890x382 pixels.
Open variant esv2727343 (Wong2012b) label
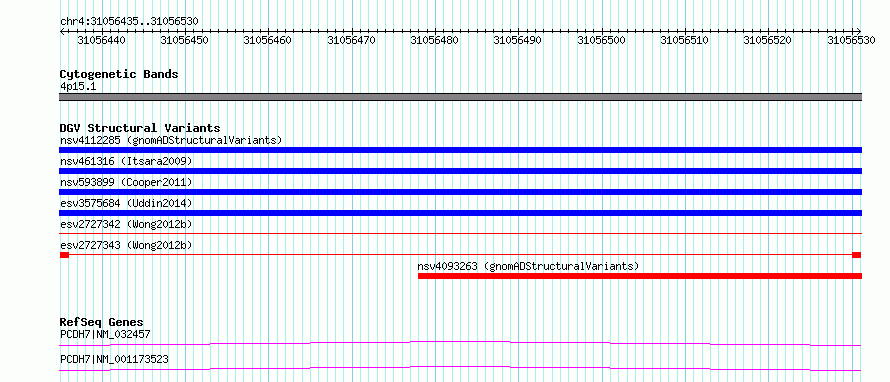point(127,245)
